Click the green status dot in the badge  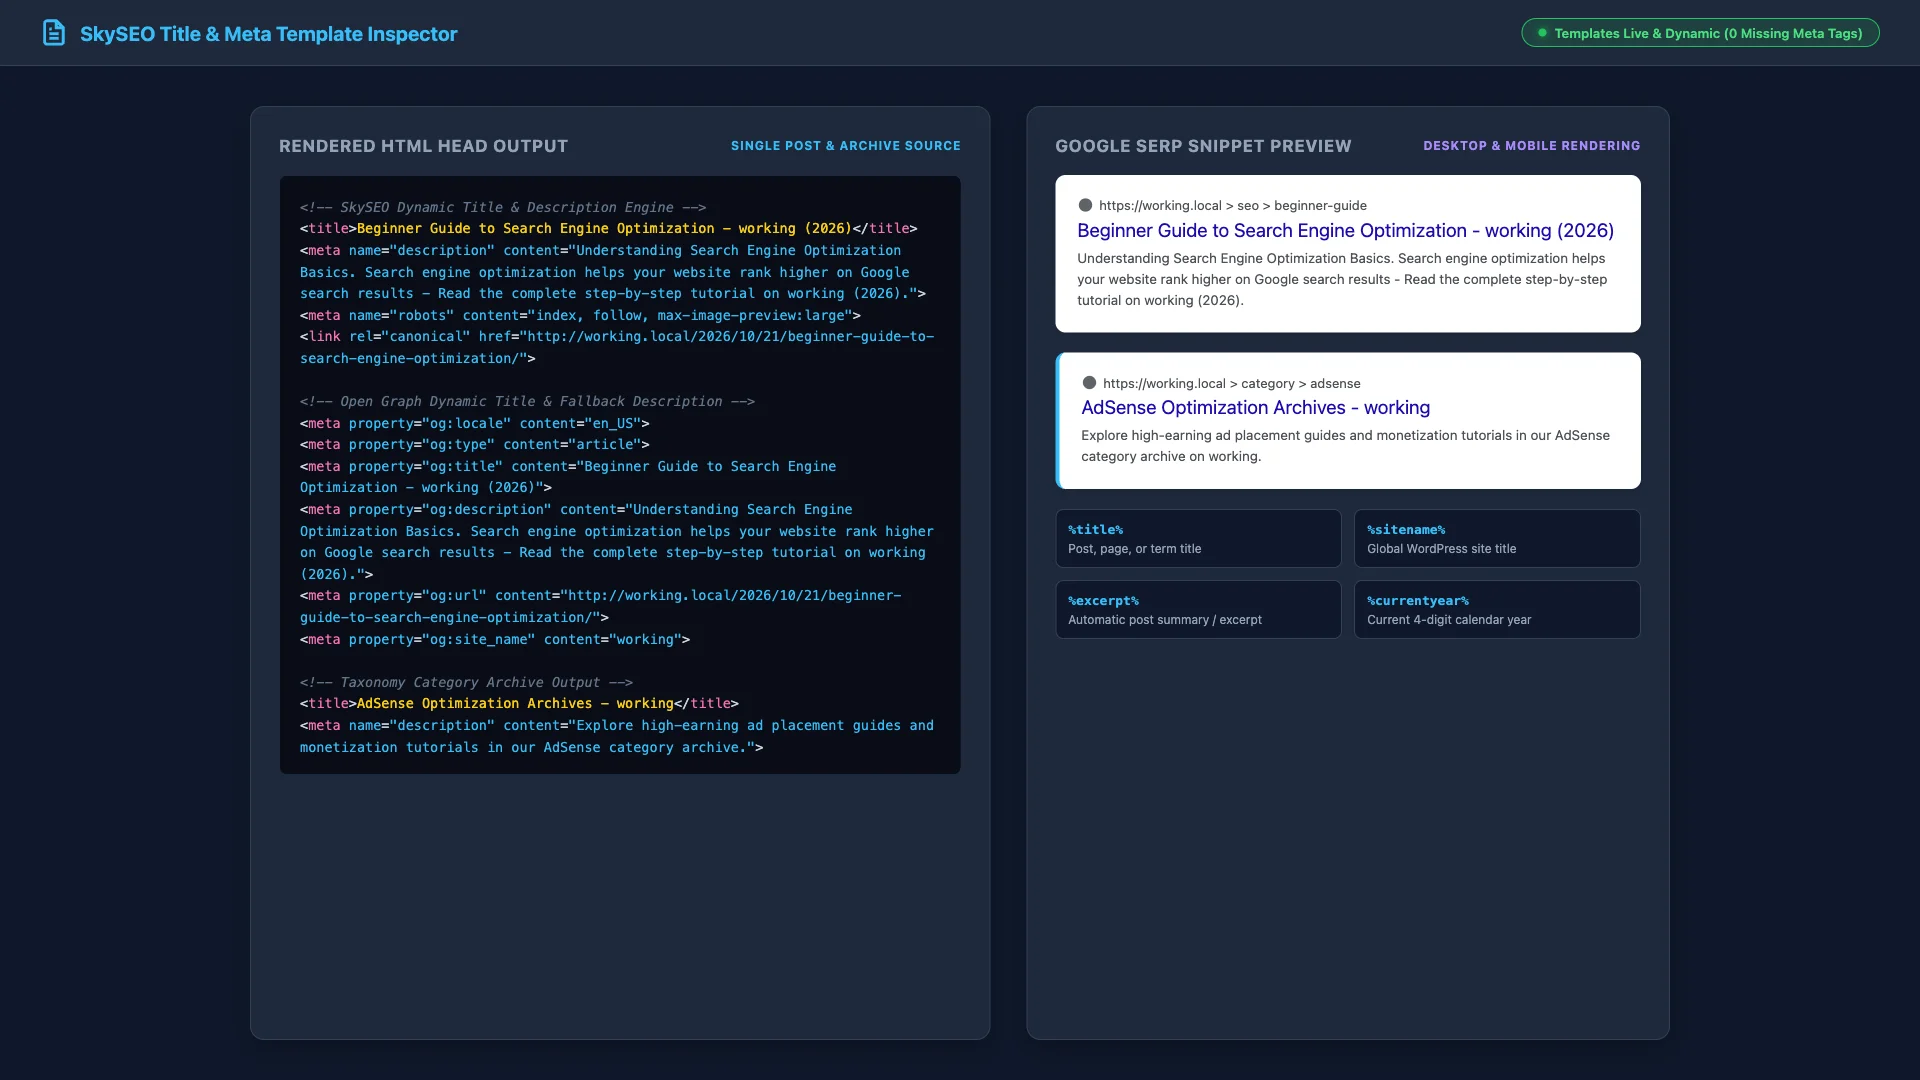(1542, 33)
